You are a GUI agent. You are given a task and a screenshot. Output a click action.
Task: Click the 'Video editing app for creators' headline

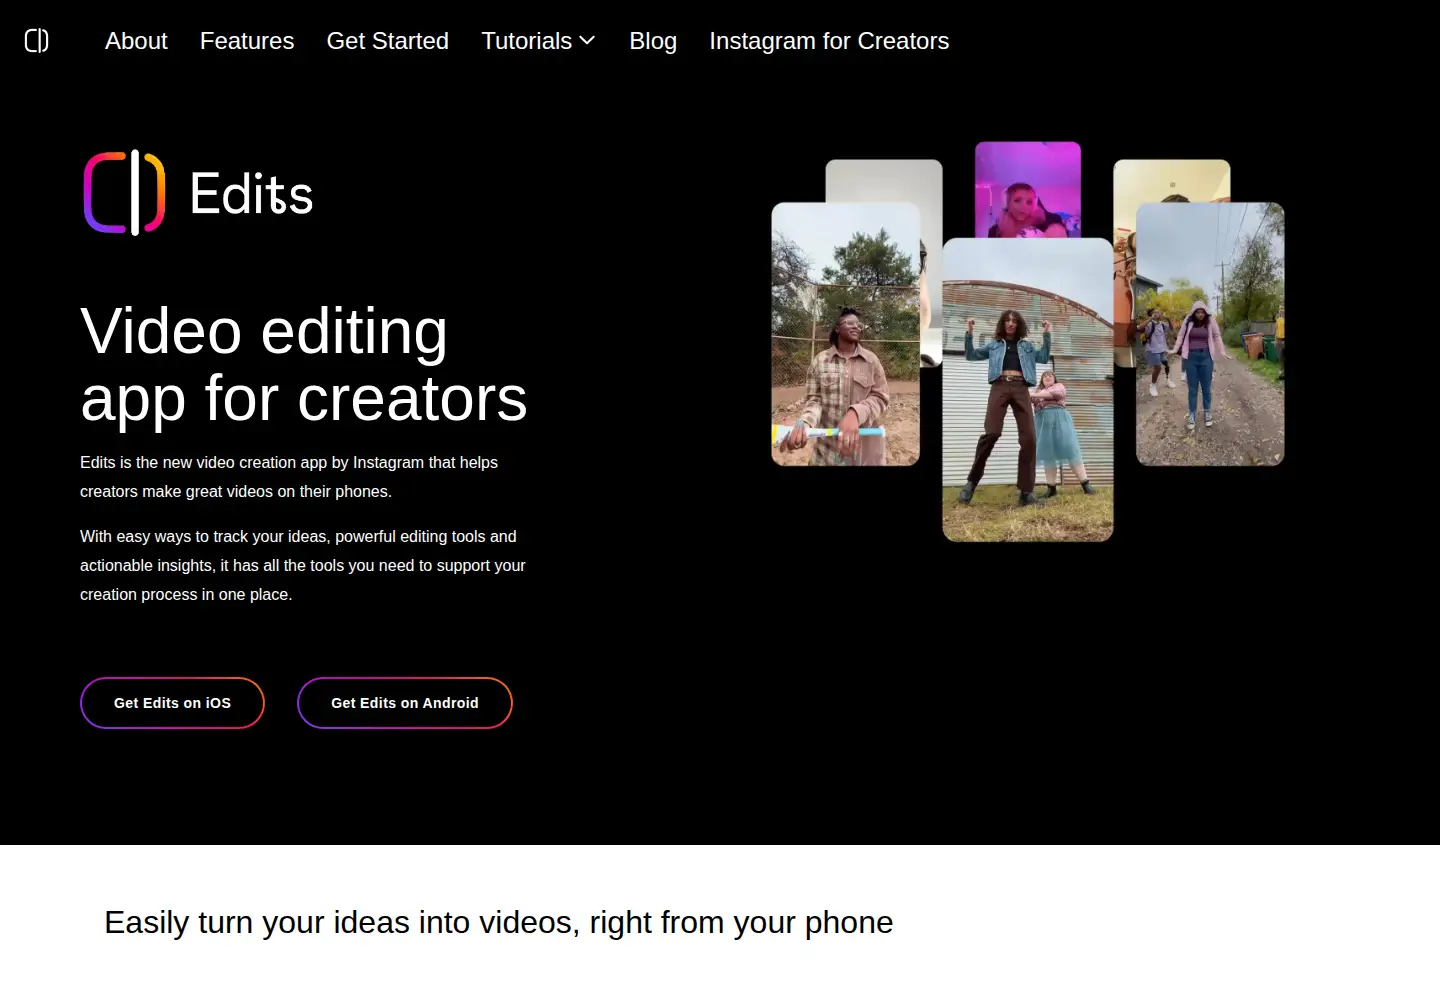(x=304, y=364)
